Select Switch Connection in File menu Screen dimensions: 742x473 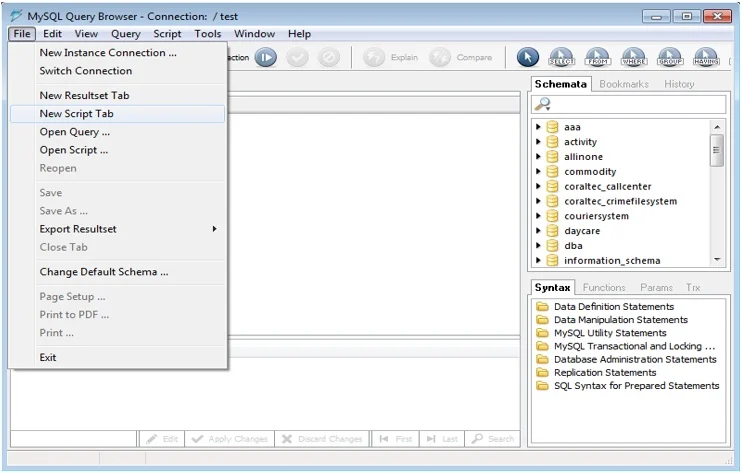[117, 71]
